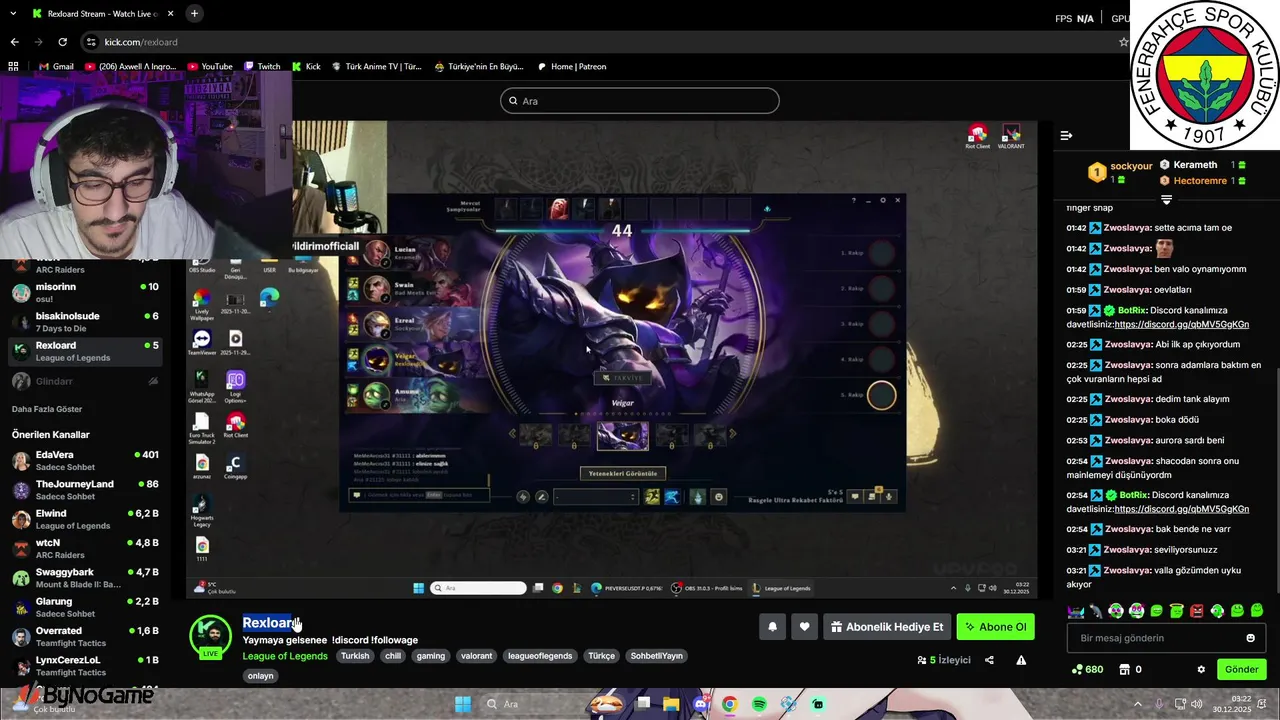Open first discord.gg invite link in chat
Image resolution: width=1280 pixels, height=720 pixels.
point(1181,325)
